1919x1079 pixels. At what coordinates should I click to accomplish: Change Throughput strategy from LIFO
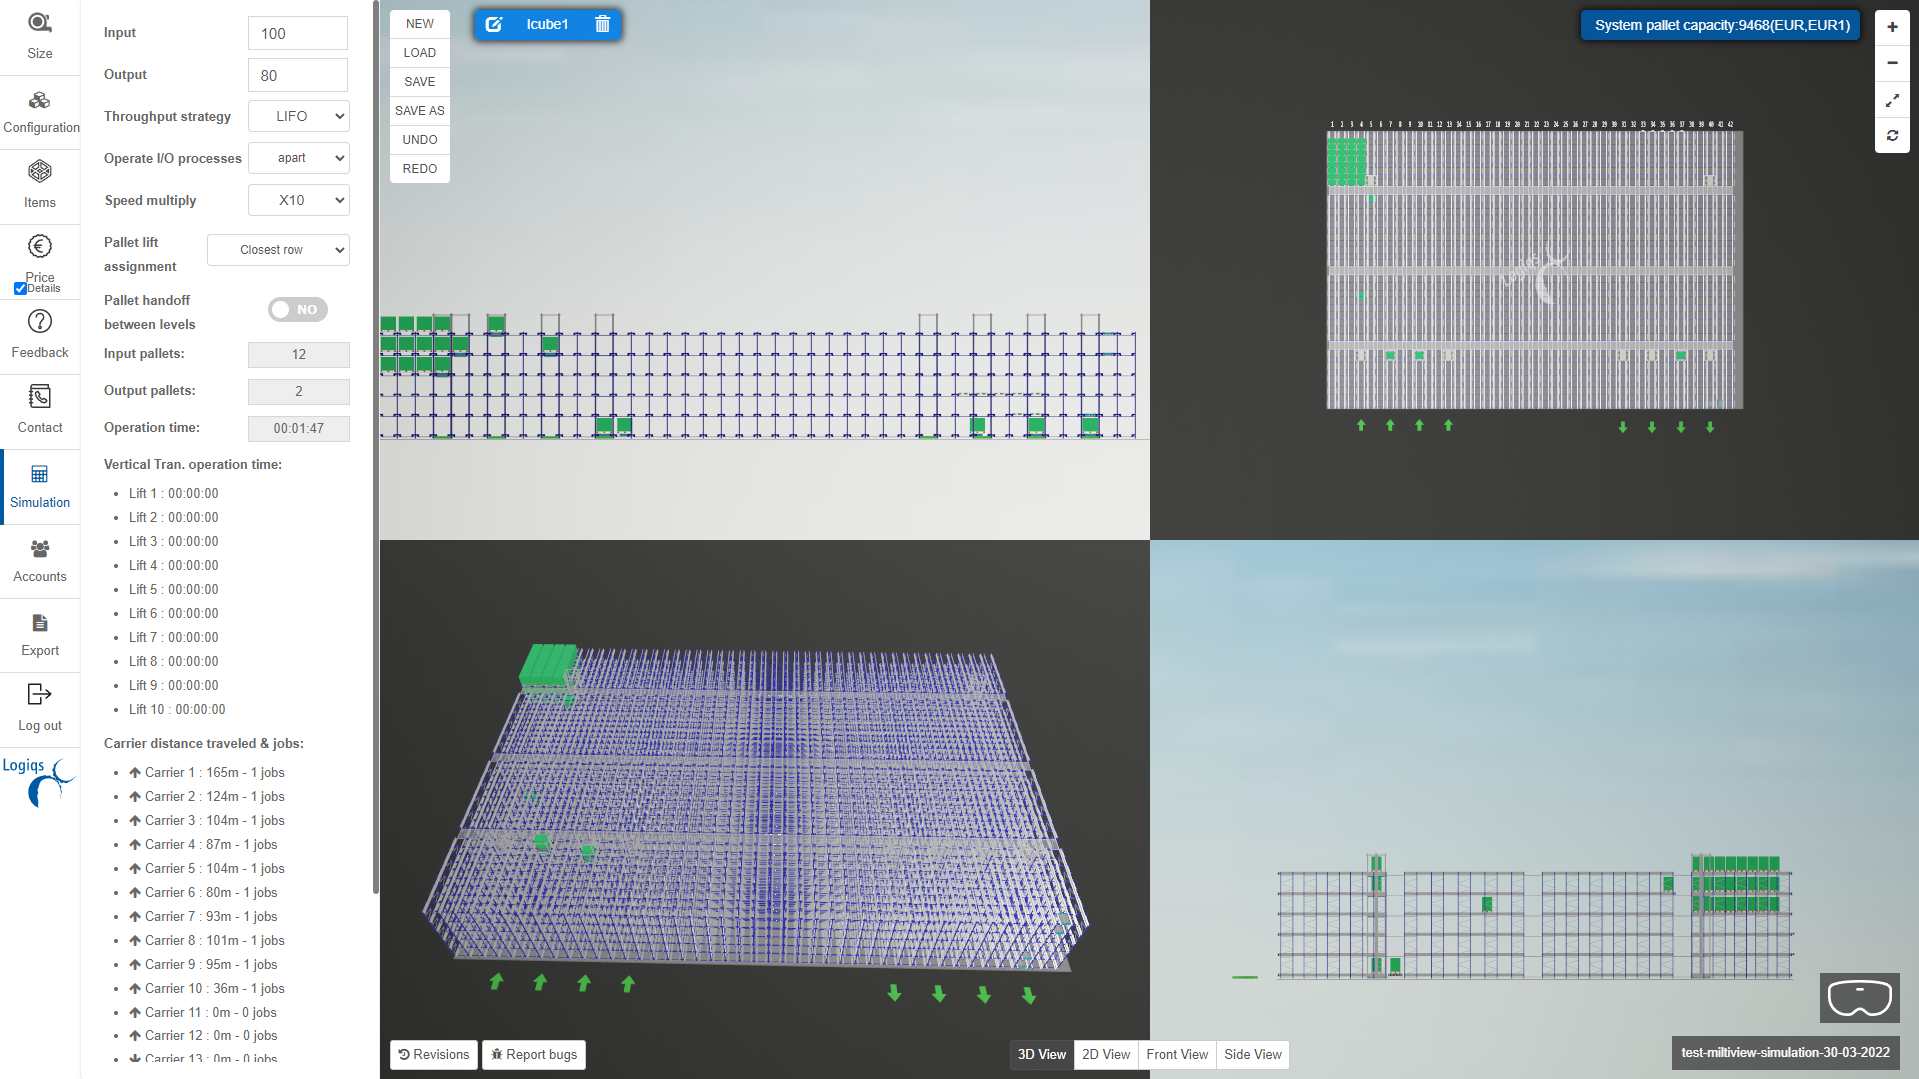(298, 115)
